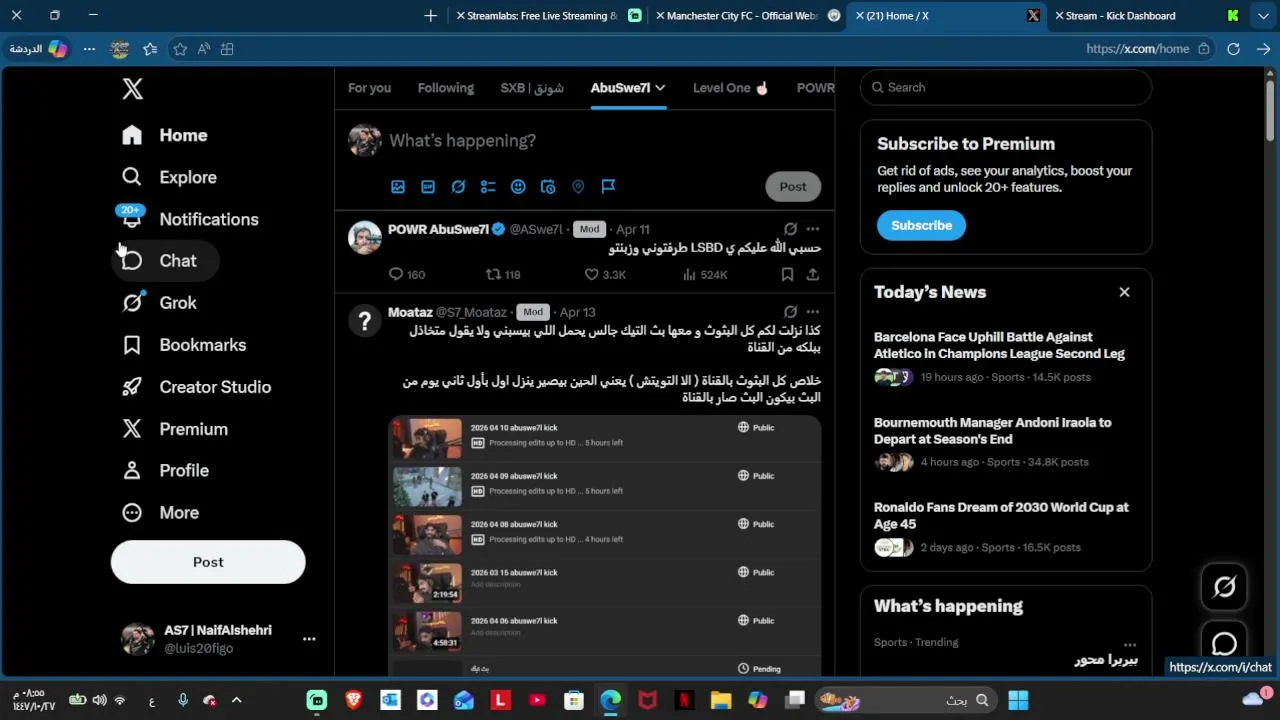
Task: Switch to the Following tab
Action: click(x=446, y=88)
